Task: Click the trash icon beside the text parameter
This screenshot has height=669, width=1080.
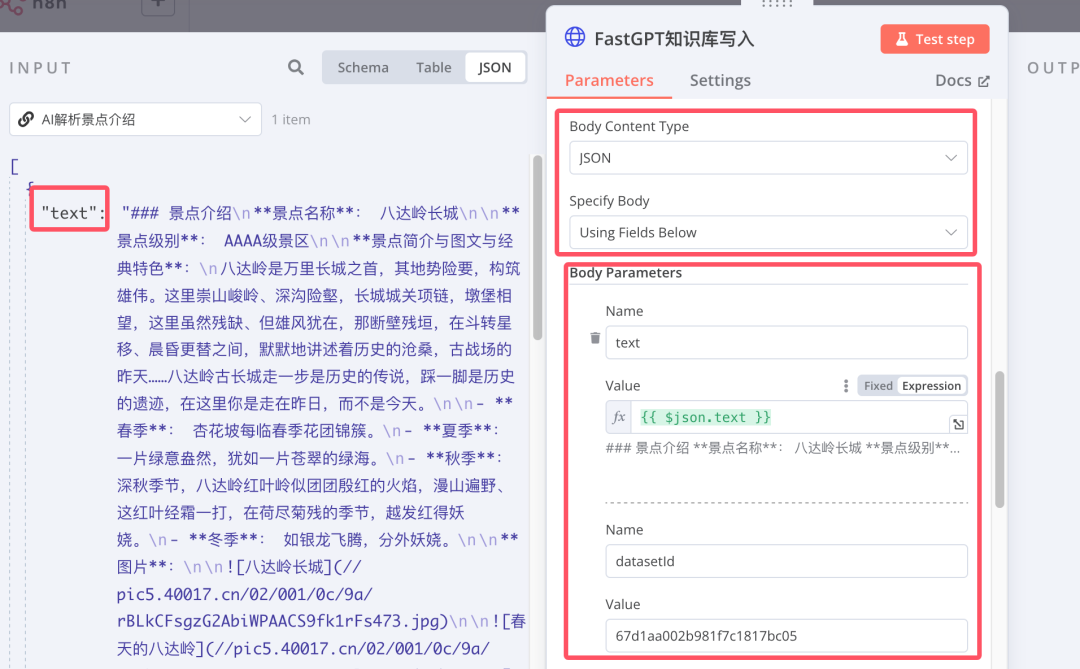Action: 595,338
